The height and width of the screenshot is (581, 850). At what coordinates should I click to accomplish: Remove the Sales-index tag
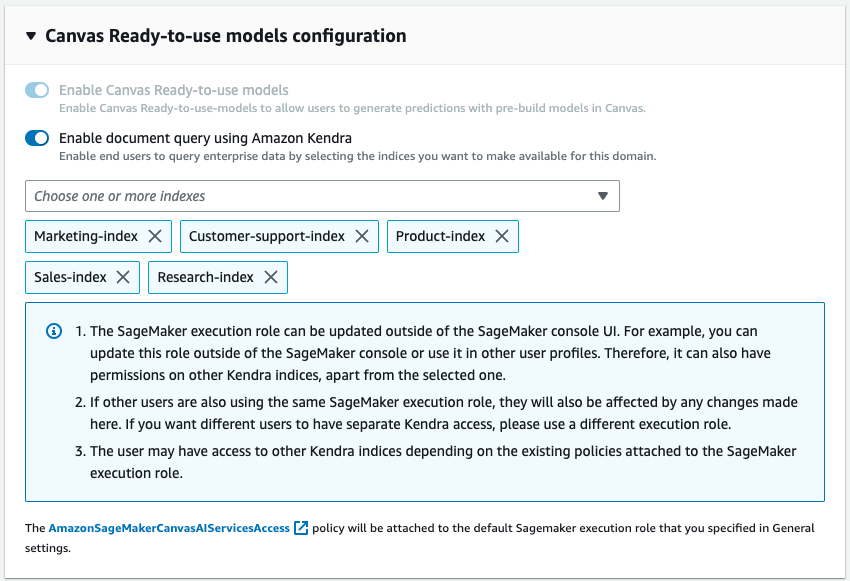(123, 277)
